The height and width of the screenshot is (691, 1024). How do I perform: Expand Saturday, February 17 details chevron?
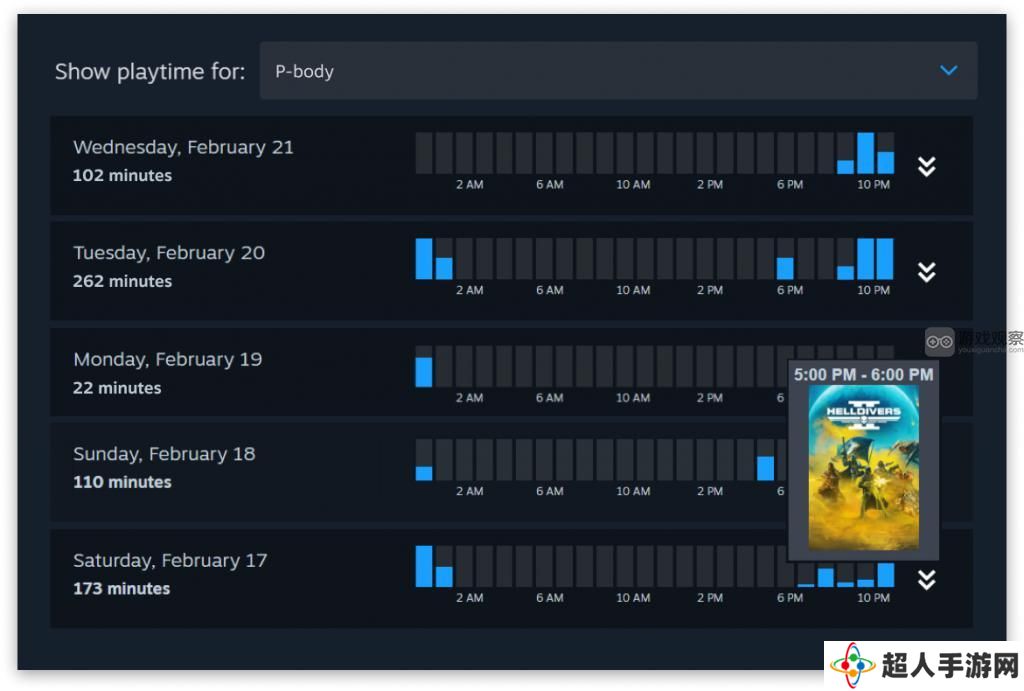coord(926,579)
